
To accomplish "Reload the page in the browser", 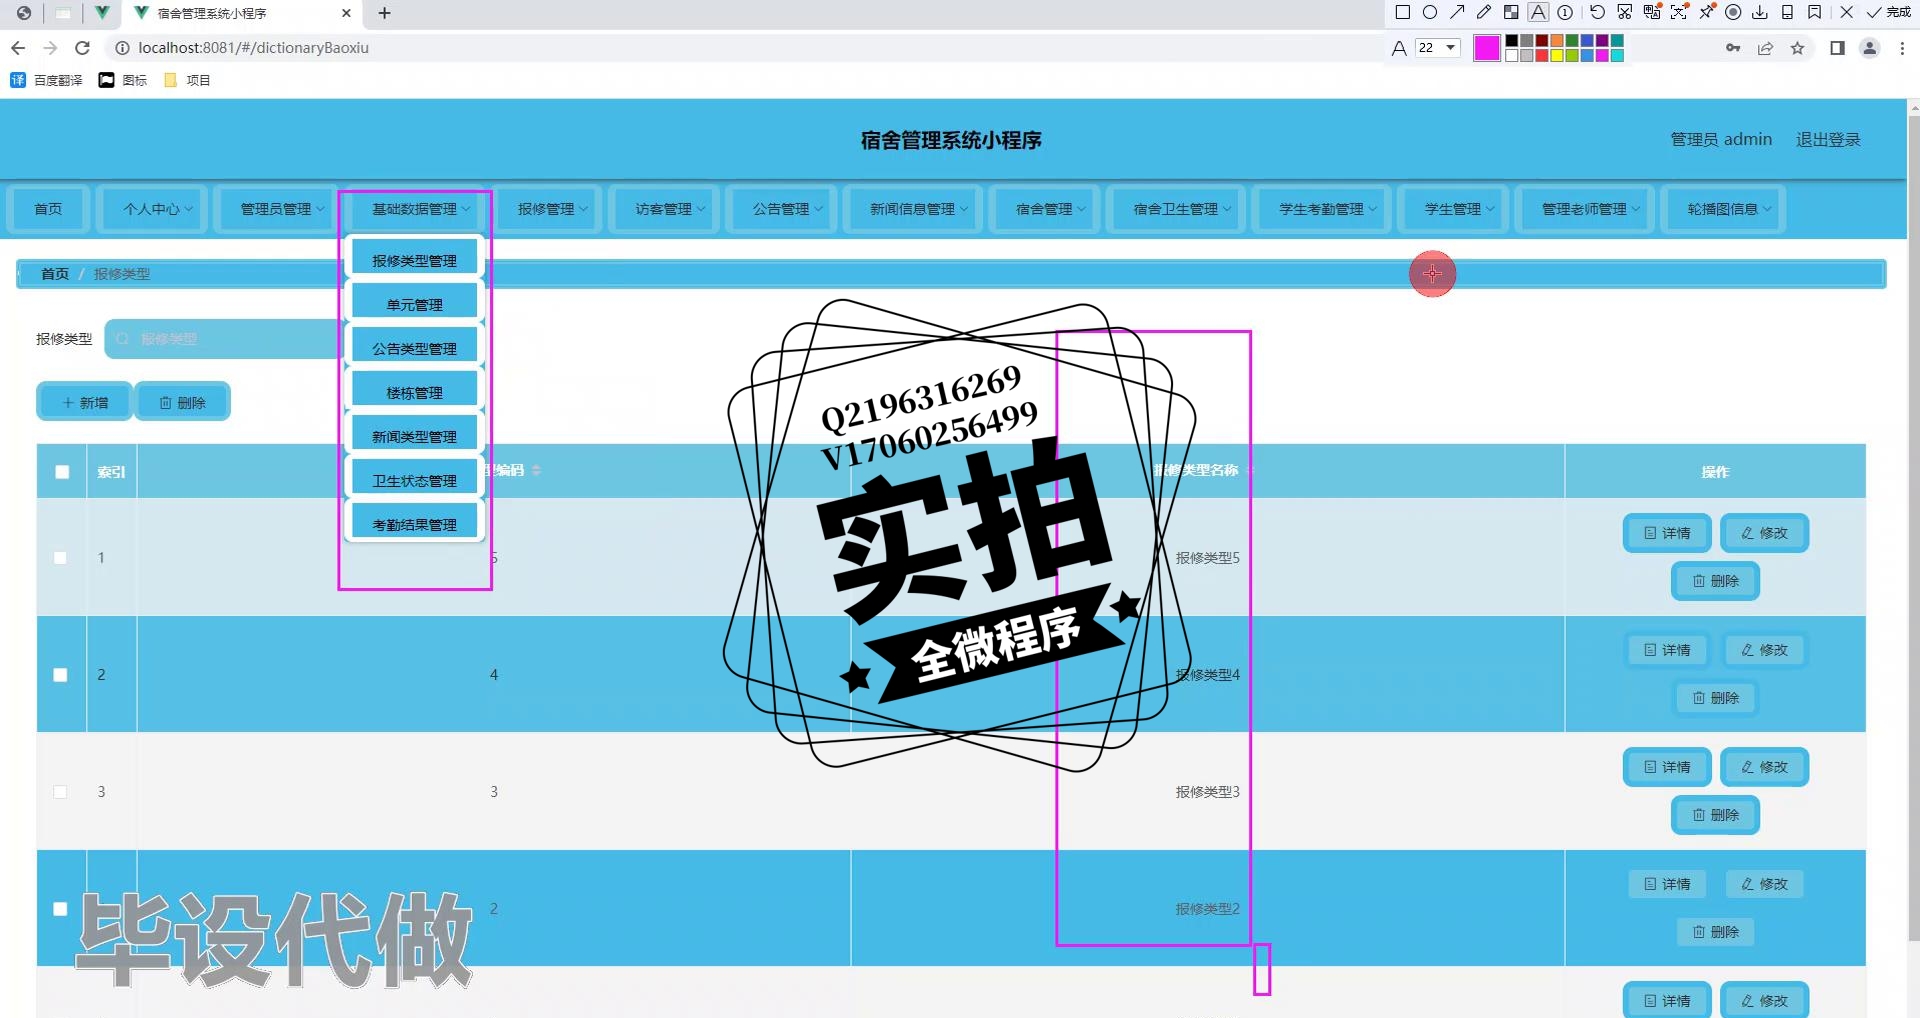I will pyautogui.click(x=83, y=48).
